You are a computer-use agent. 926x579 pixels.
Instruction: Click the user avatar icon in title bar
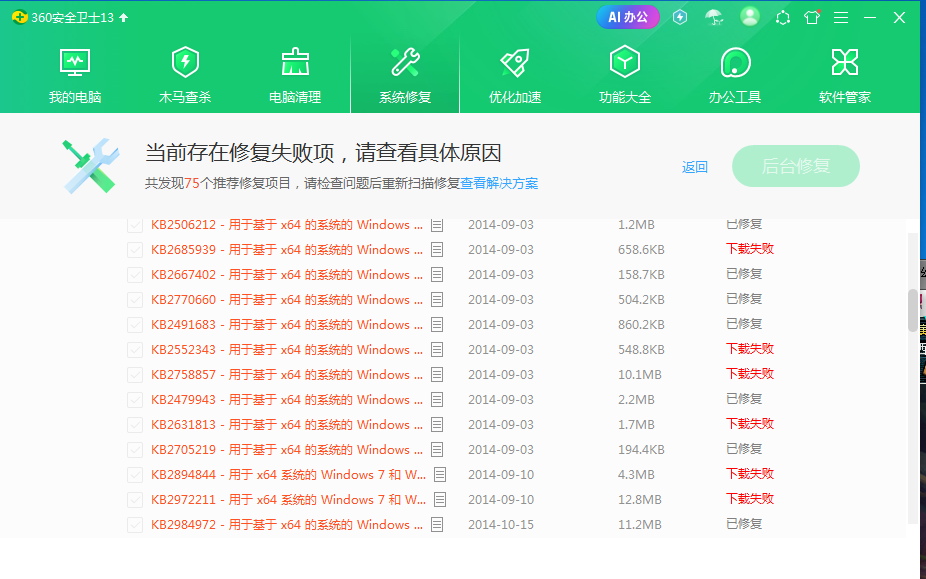750,17
